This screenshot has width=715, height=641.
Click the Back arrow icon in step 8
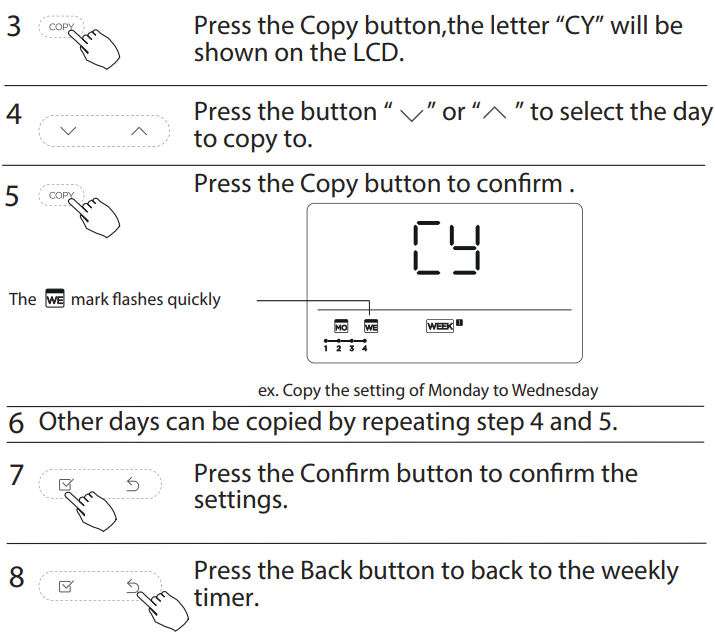tap(133, 586)
